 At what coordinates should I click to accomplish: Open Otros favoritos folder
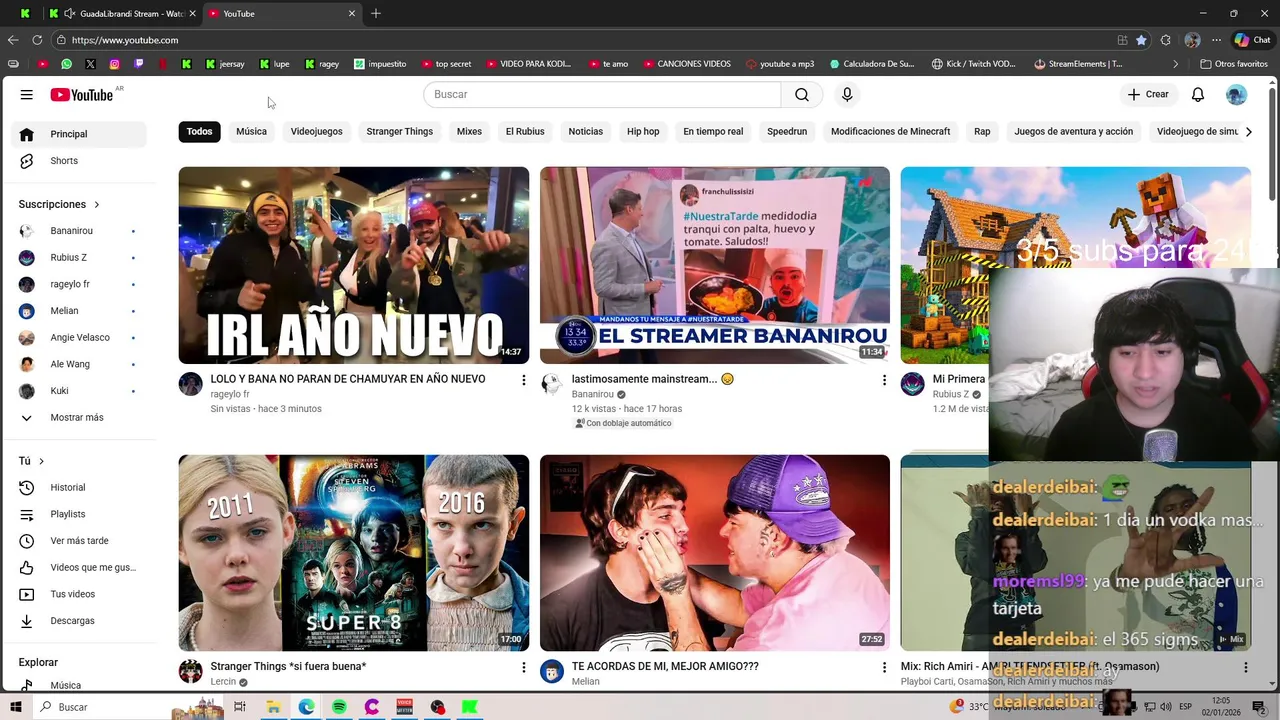1233,64
